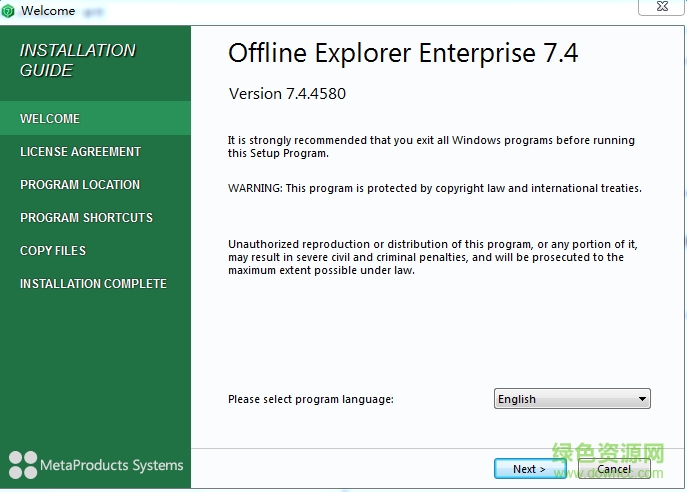The image size is (687, 492).
Task: Click the INSTALLATION GUIDE heading
Action: coord(77,60)
